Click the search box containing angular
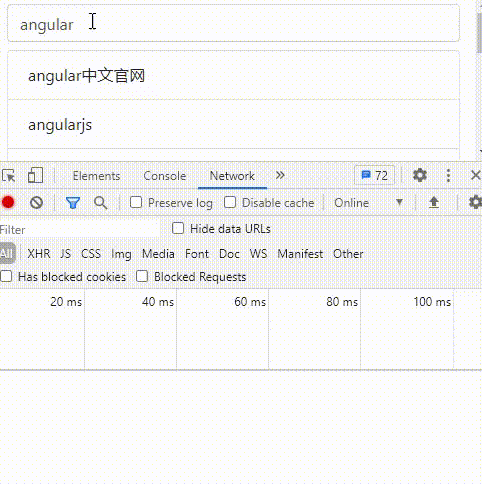Viewport: 482px width, 484px height. tap(233, 23)
